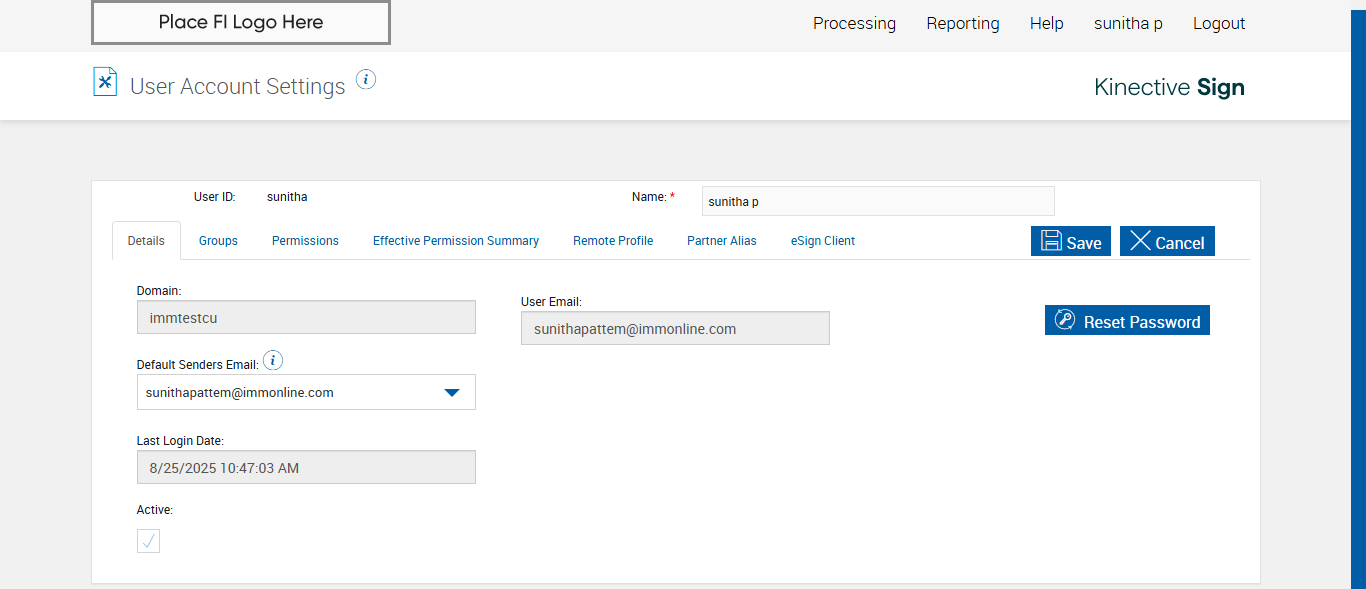Click the X icon on Cancel

point(1140,240)
